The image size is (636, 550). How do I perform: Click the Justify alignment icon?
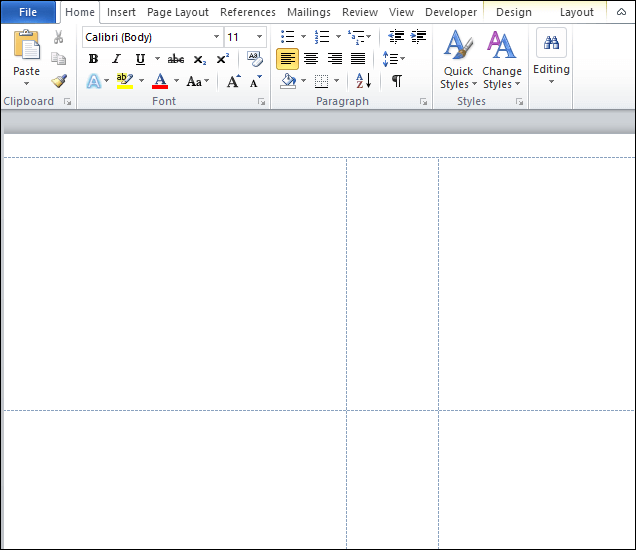(x=358, y=59)
